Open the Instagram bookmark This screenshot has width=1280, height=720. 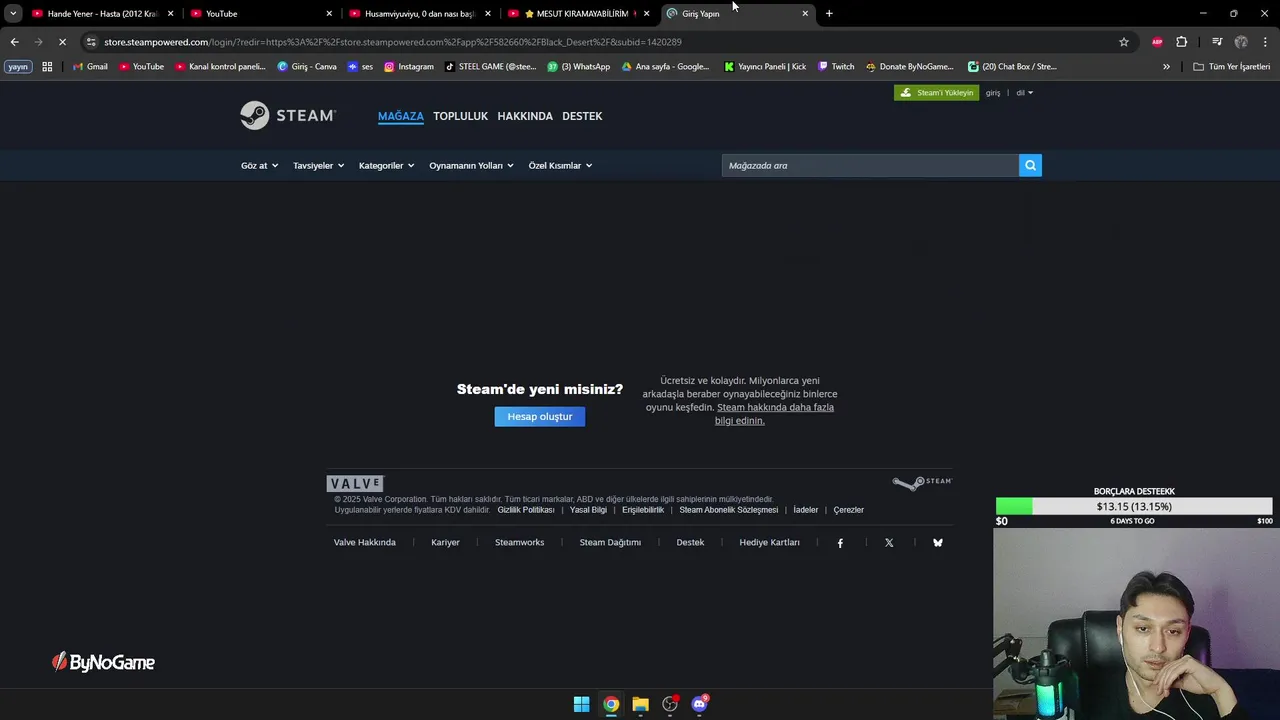point(409,67)
